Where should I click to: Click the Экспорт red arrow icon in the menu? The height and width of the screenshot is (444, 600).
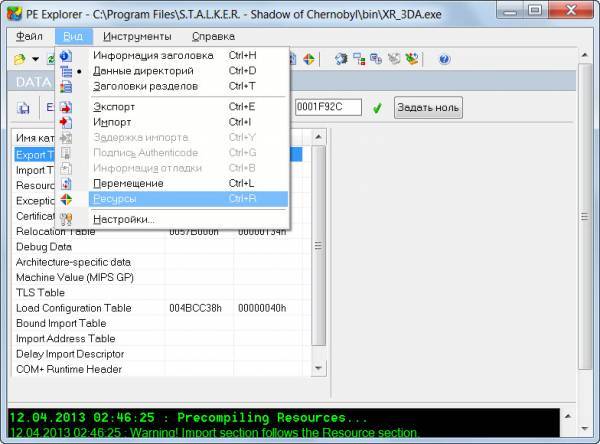[66, 107]
